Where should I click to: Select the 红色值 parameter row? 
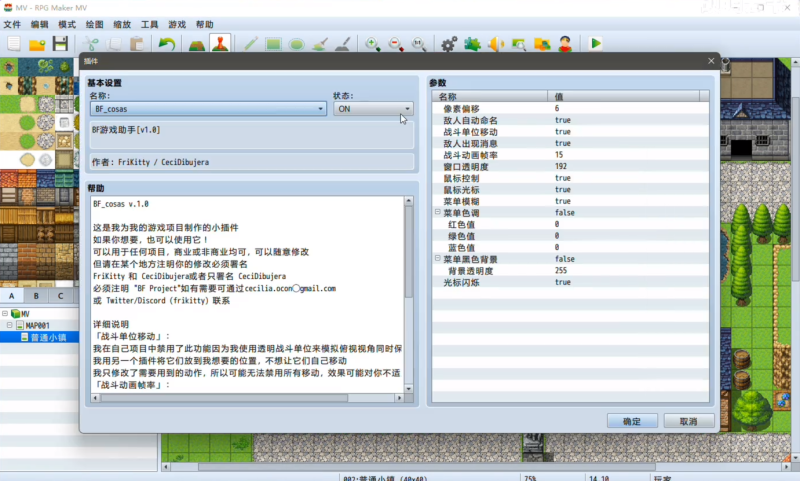[570, 224]
